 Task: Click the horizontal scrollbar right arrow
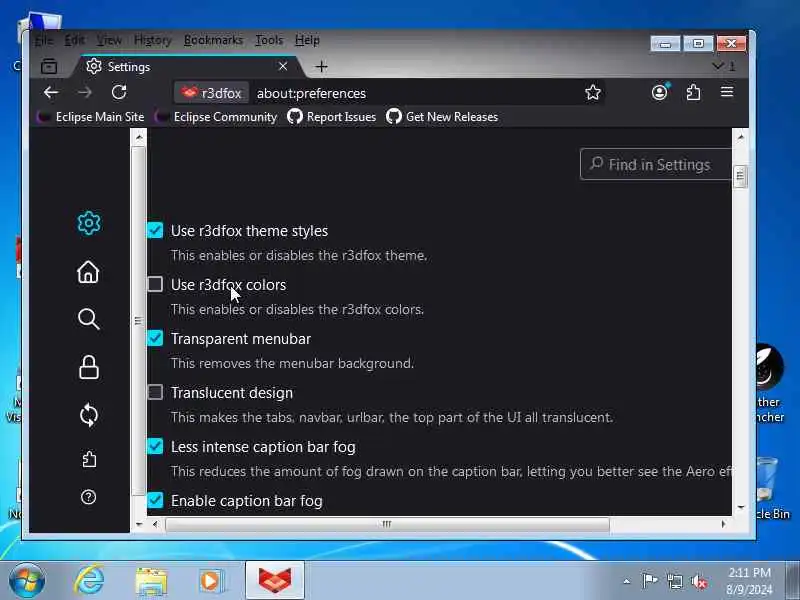723,524
